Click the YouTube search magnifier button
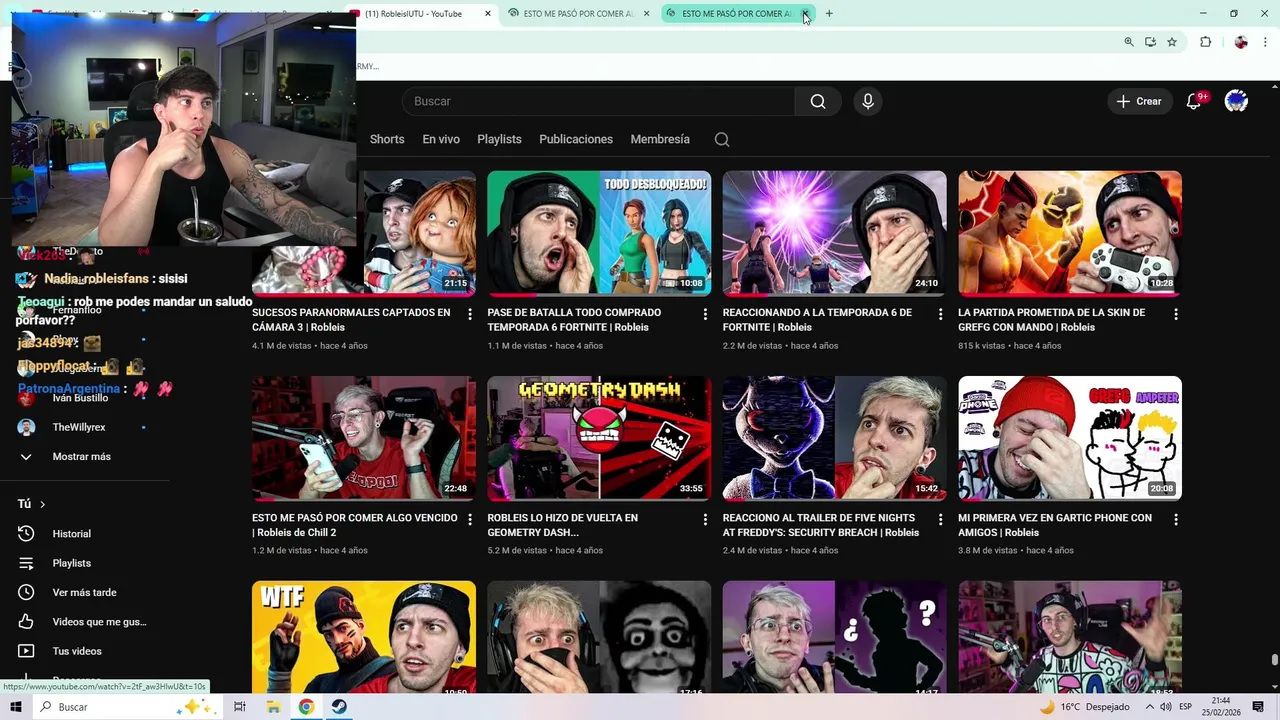1280x720 pixels. tap(818, 101)
